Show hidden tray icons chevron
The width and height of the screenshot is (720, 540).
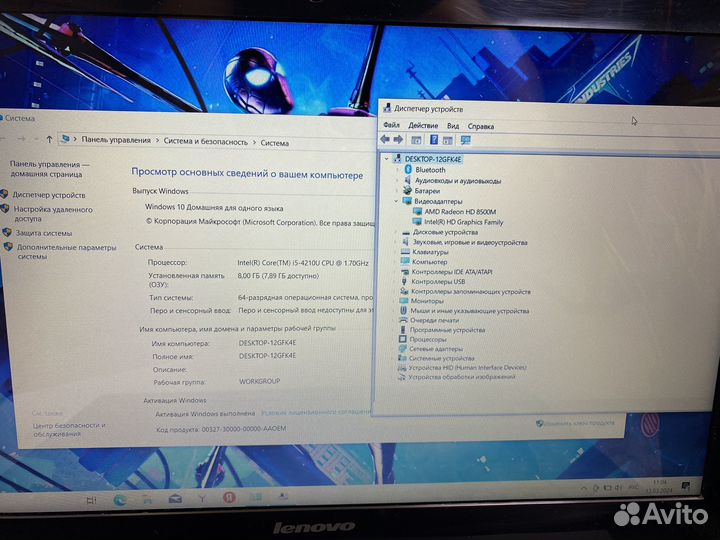click(x=584, y=488)
